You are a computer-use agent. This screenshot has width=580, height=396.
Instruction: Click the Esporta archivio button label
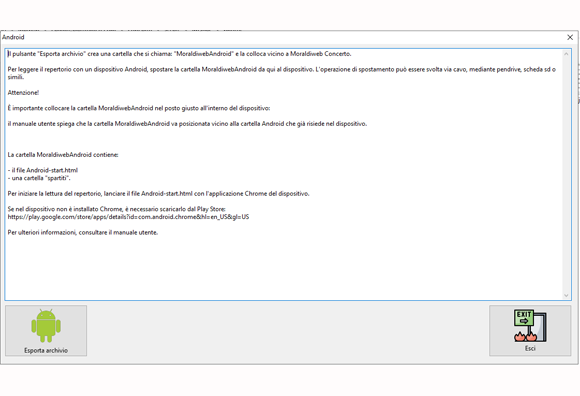pyautogui.click(x=46, y=351)
